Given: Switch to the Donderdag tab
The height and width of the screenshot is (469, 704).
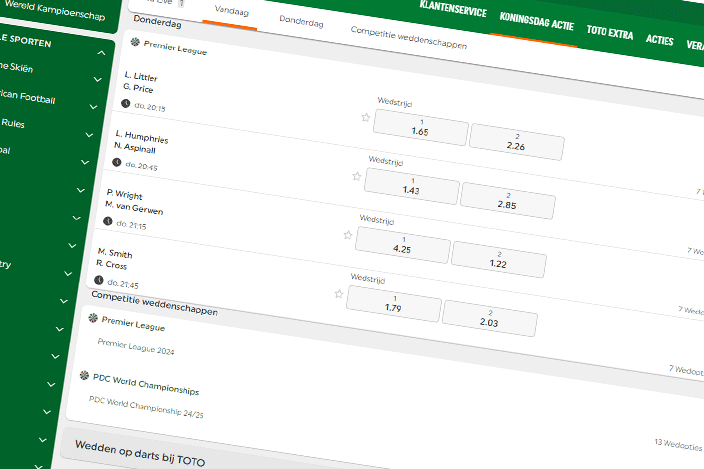Looking at the screenshot, I should (301, 21).
